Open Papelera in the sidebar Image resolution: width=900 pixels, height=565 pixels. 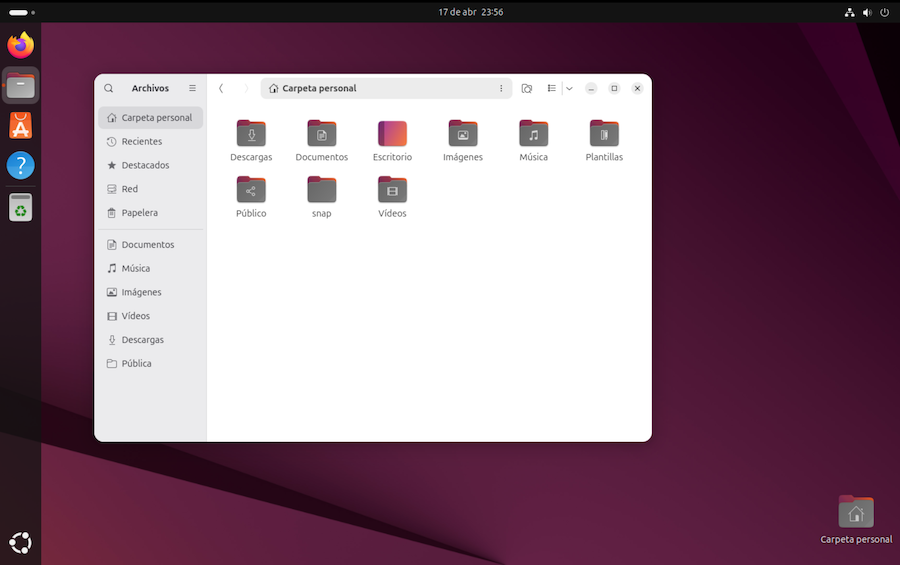click(x=139, y=213)
